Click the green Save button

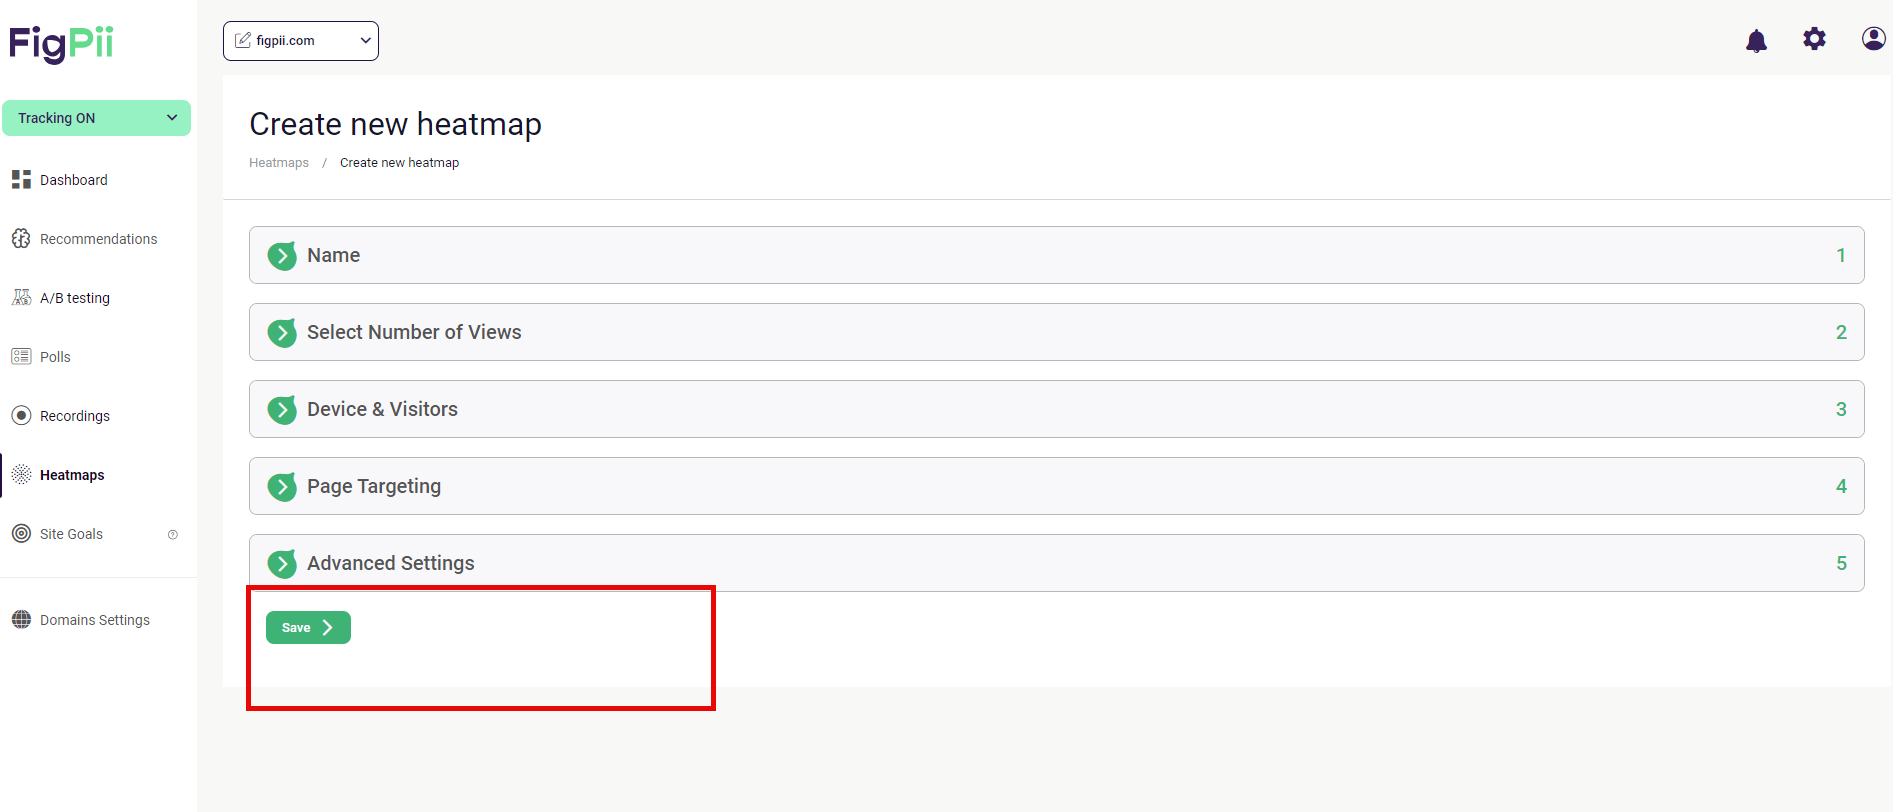[x=308, y=627]
